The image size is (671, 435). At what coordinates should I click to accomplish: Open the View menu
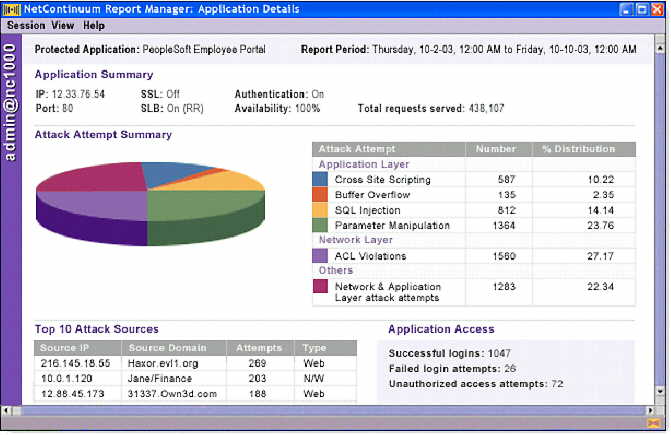tap(62, 25)
